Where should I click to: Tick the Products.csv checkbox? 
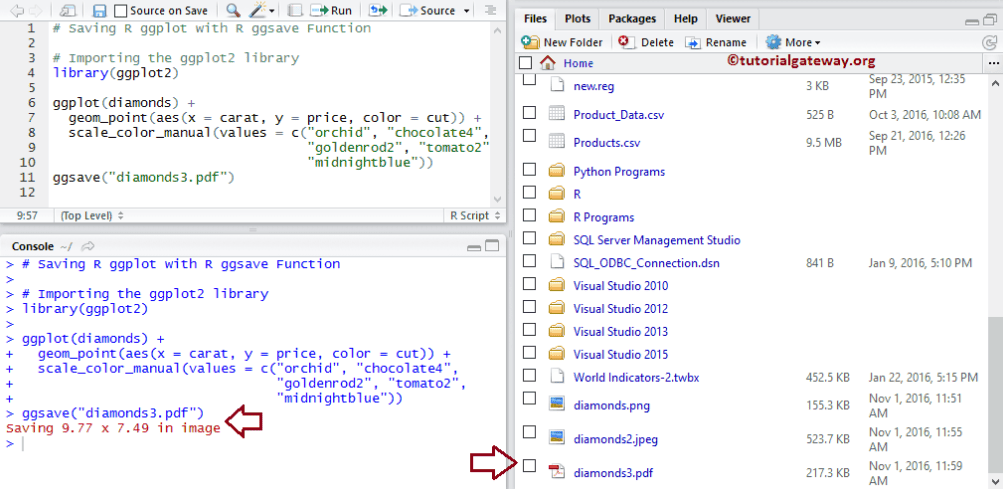(530, 136)
